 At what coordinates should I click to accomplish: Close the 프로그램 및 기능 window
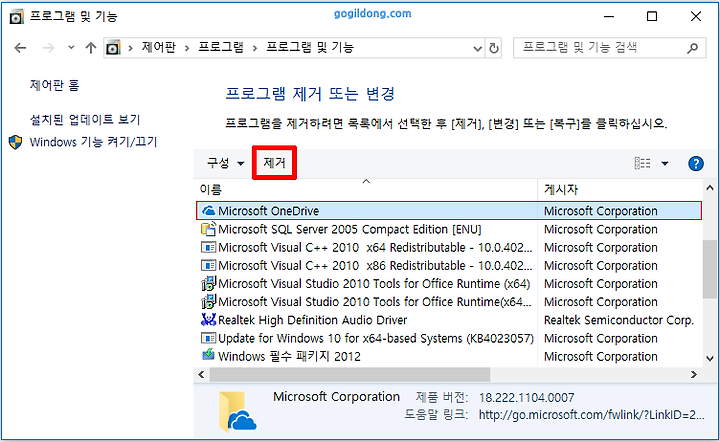(x=696, y=17)
